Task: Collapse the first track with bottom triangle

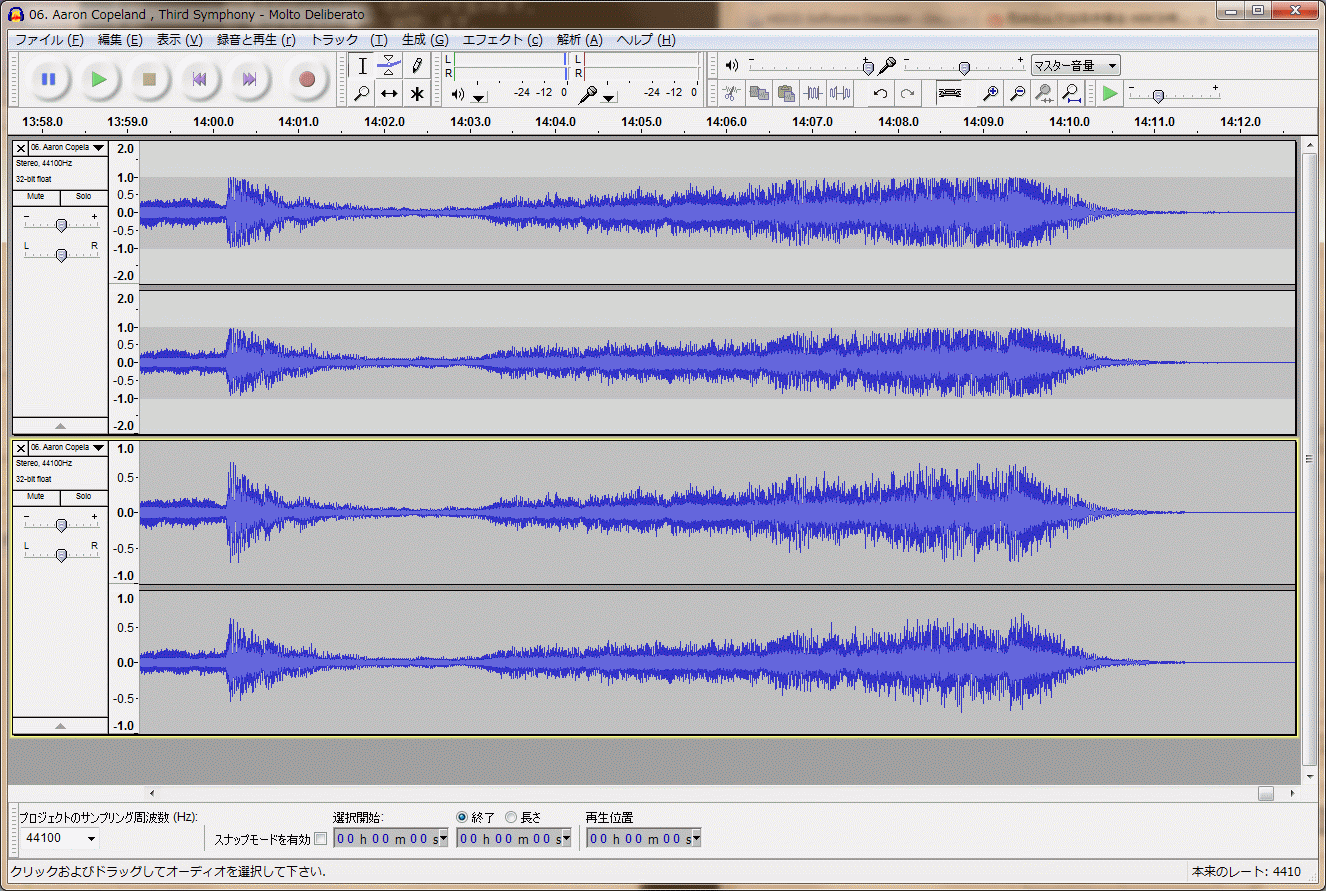Action: 60,425
